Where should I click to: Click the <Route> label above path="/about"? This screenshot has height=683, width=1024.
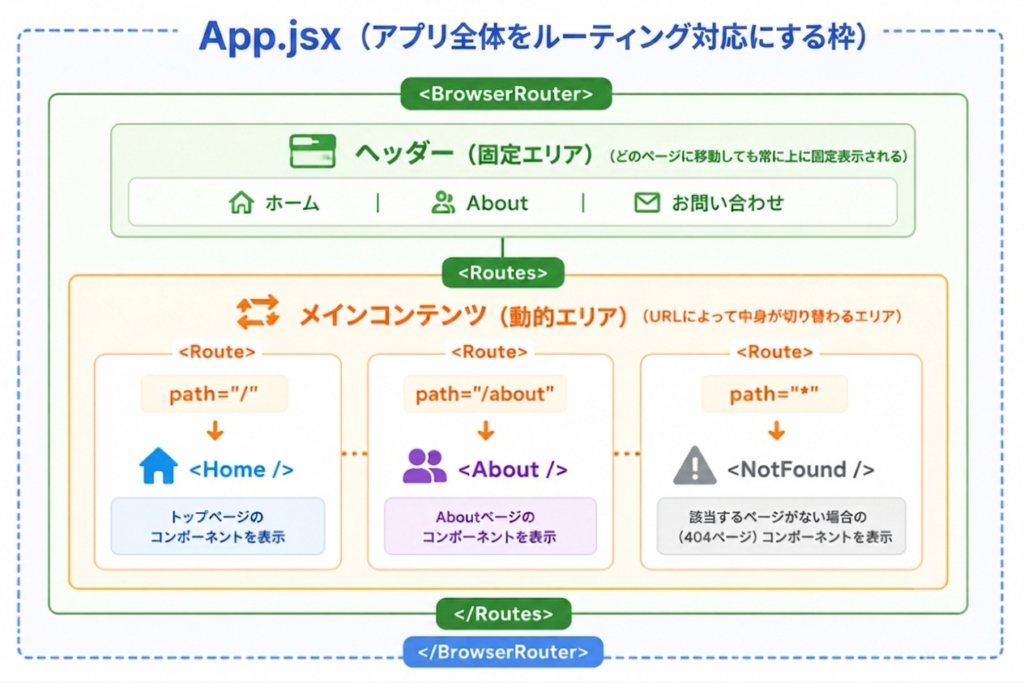click(x=489, y=351)
